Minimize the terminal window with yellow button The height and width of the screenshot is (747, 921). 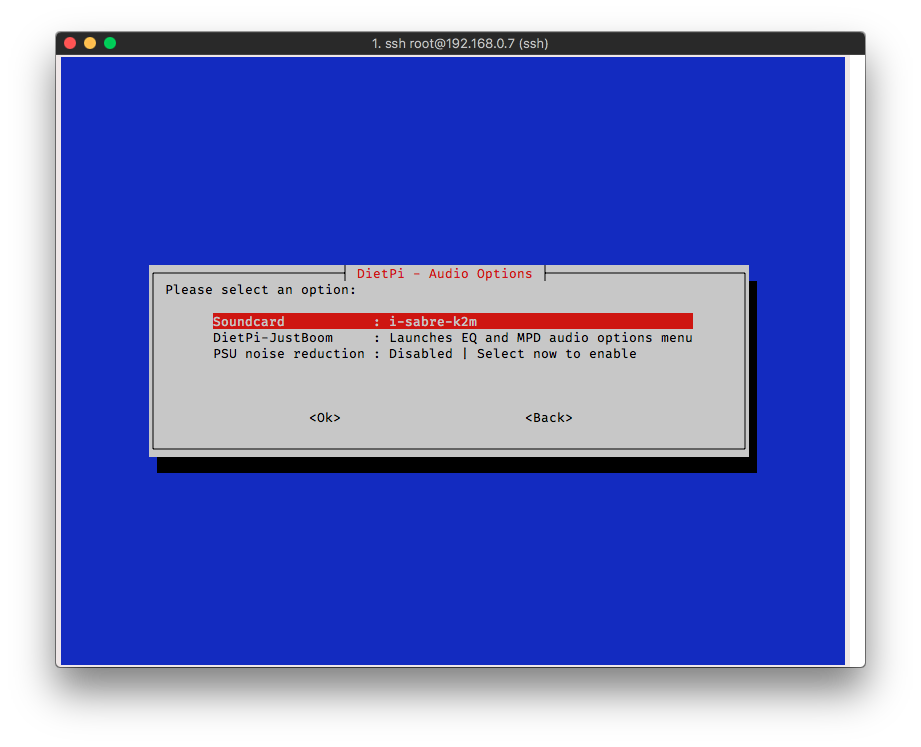90,43
